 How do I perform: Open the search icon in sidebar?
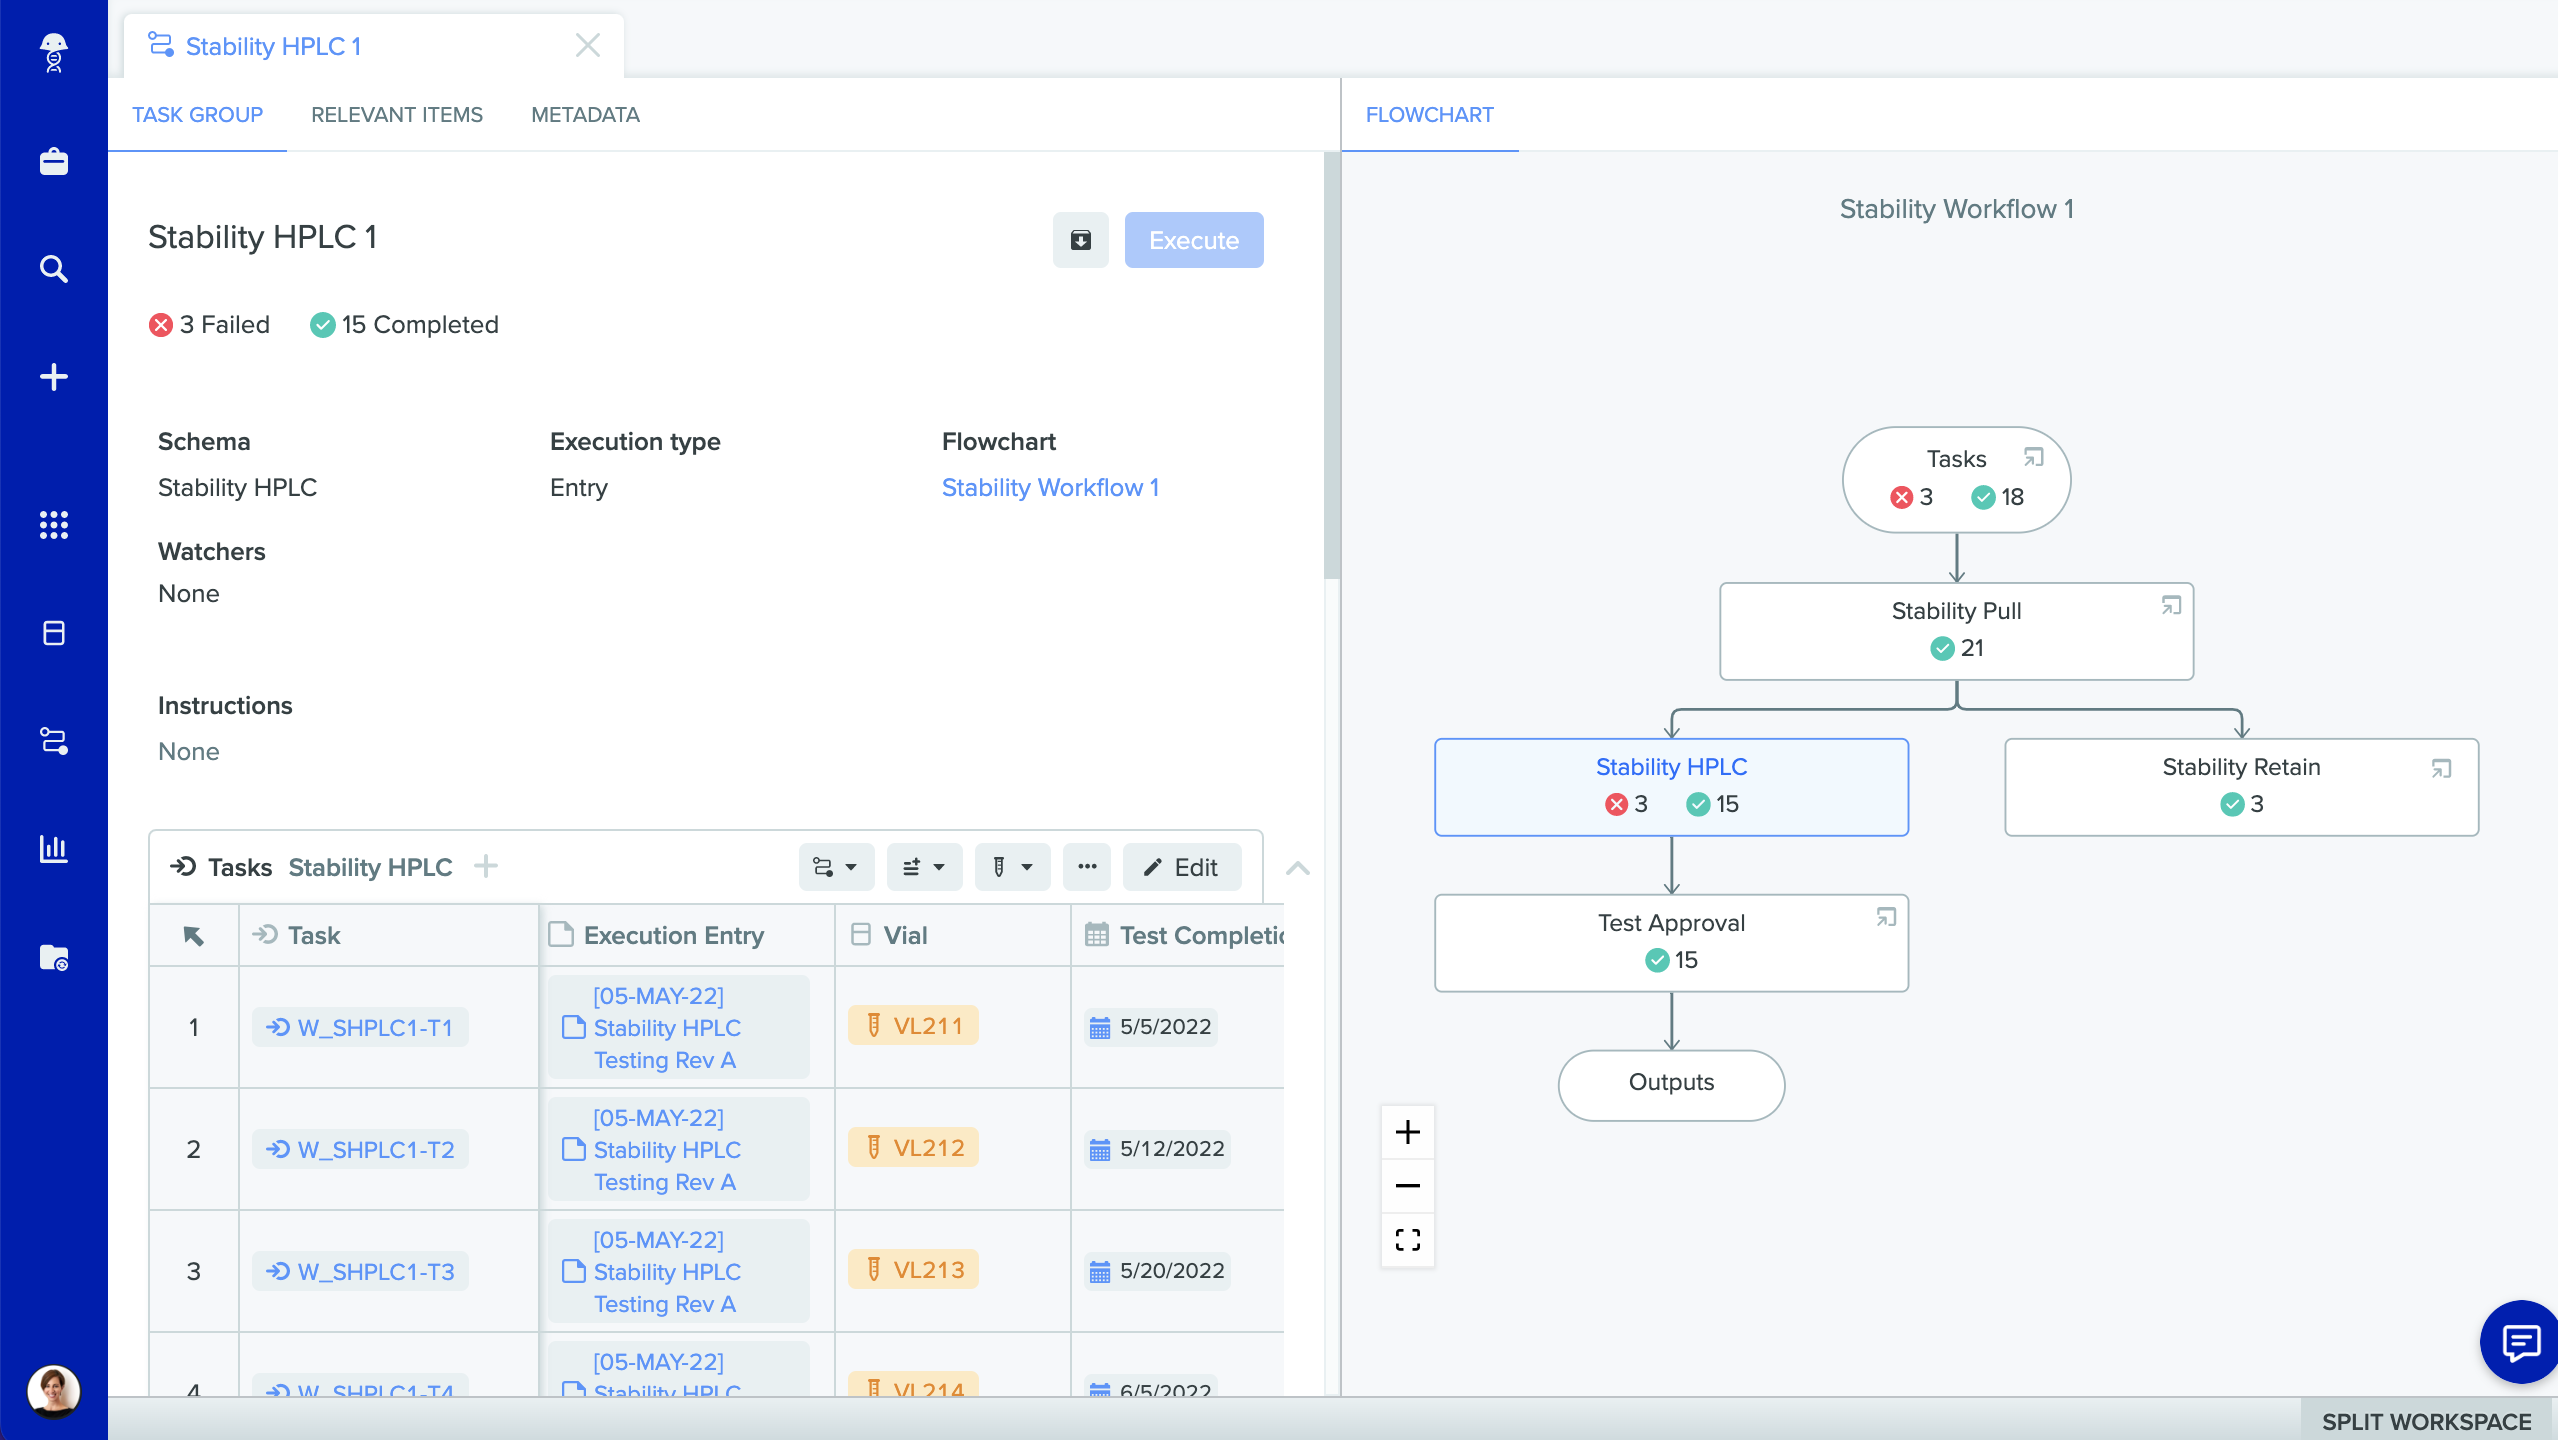(x=54, y=269)
